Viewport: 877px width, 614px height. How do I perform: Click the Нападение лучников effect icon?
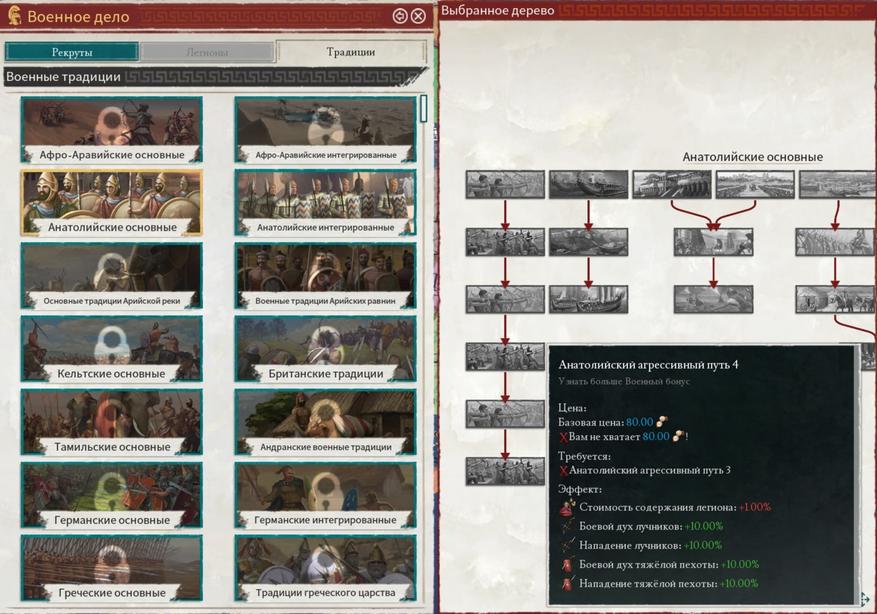[568, 545]
